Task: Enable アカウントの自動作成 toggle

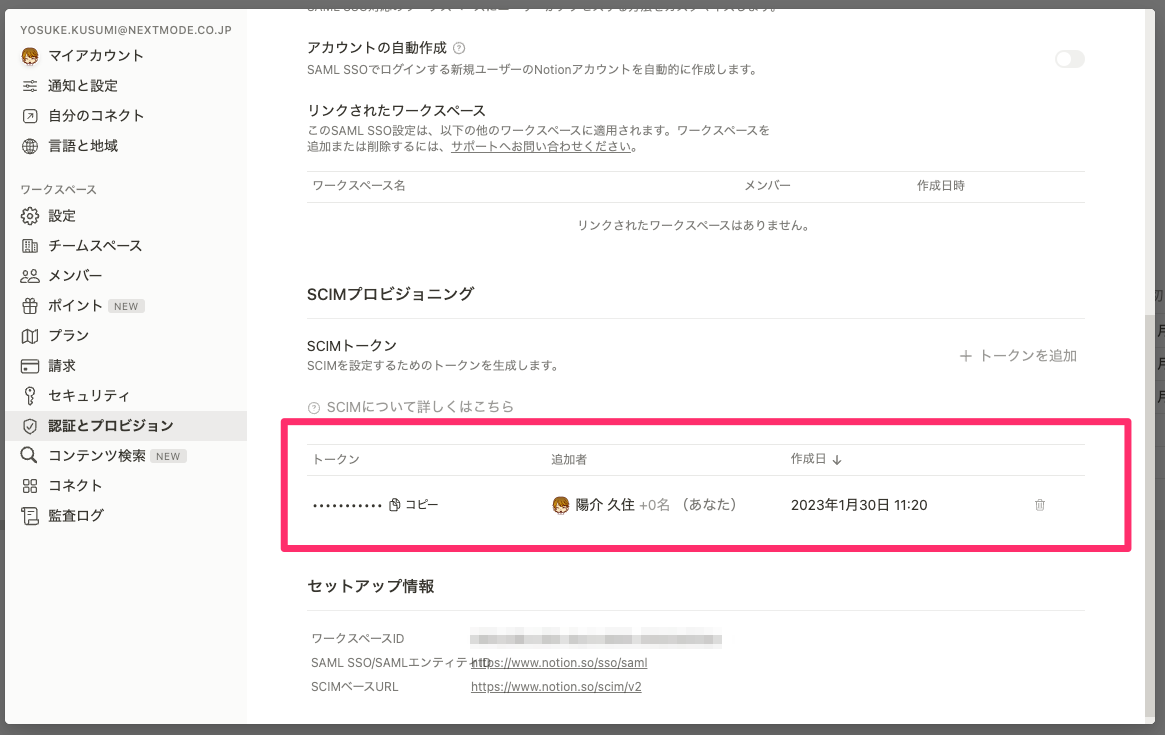Action: pyautogui.click(x=1069, y=59)
